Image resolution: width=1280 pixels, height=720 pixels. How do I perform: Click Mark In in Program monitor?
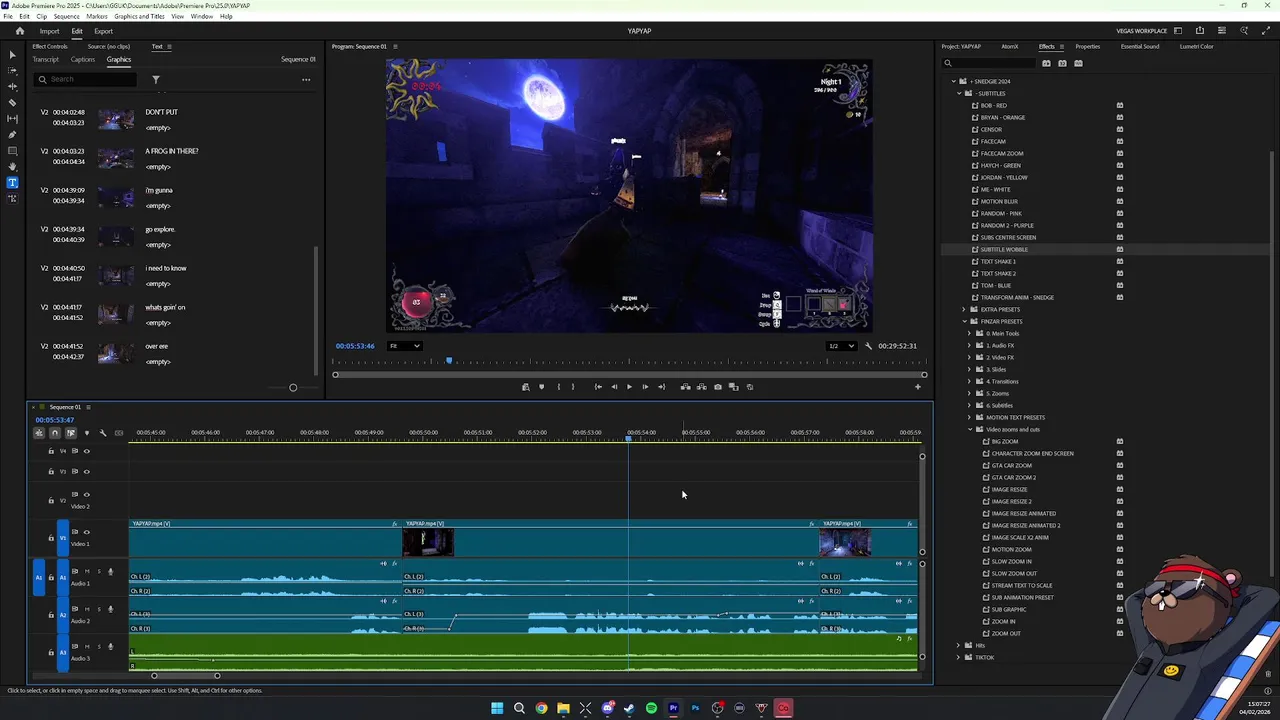click(558, 387)
